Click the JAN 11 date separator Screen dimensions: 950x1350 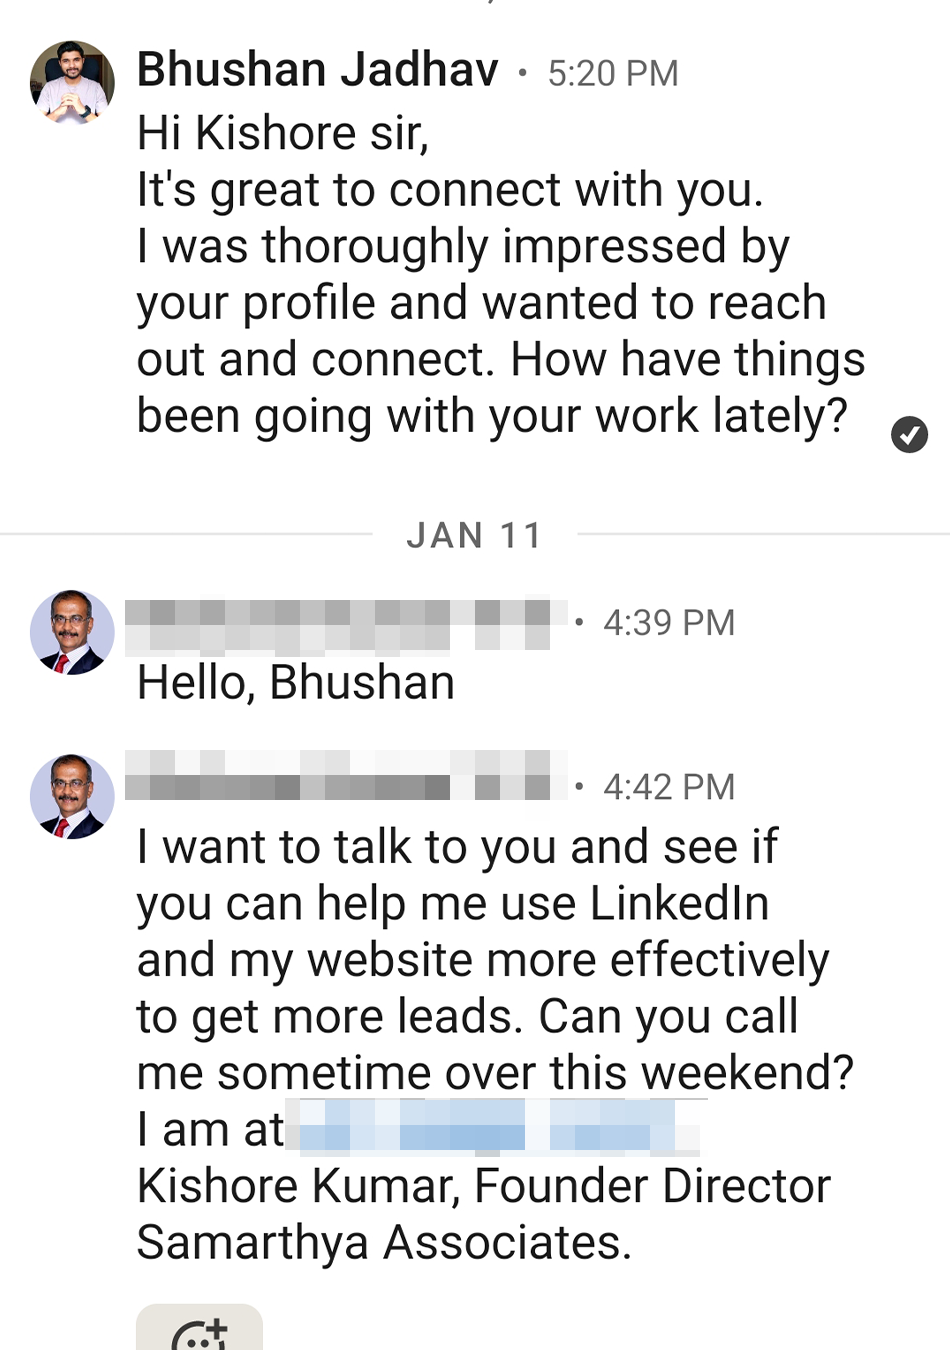coord(475,535)
